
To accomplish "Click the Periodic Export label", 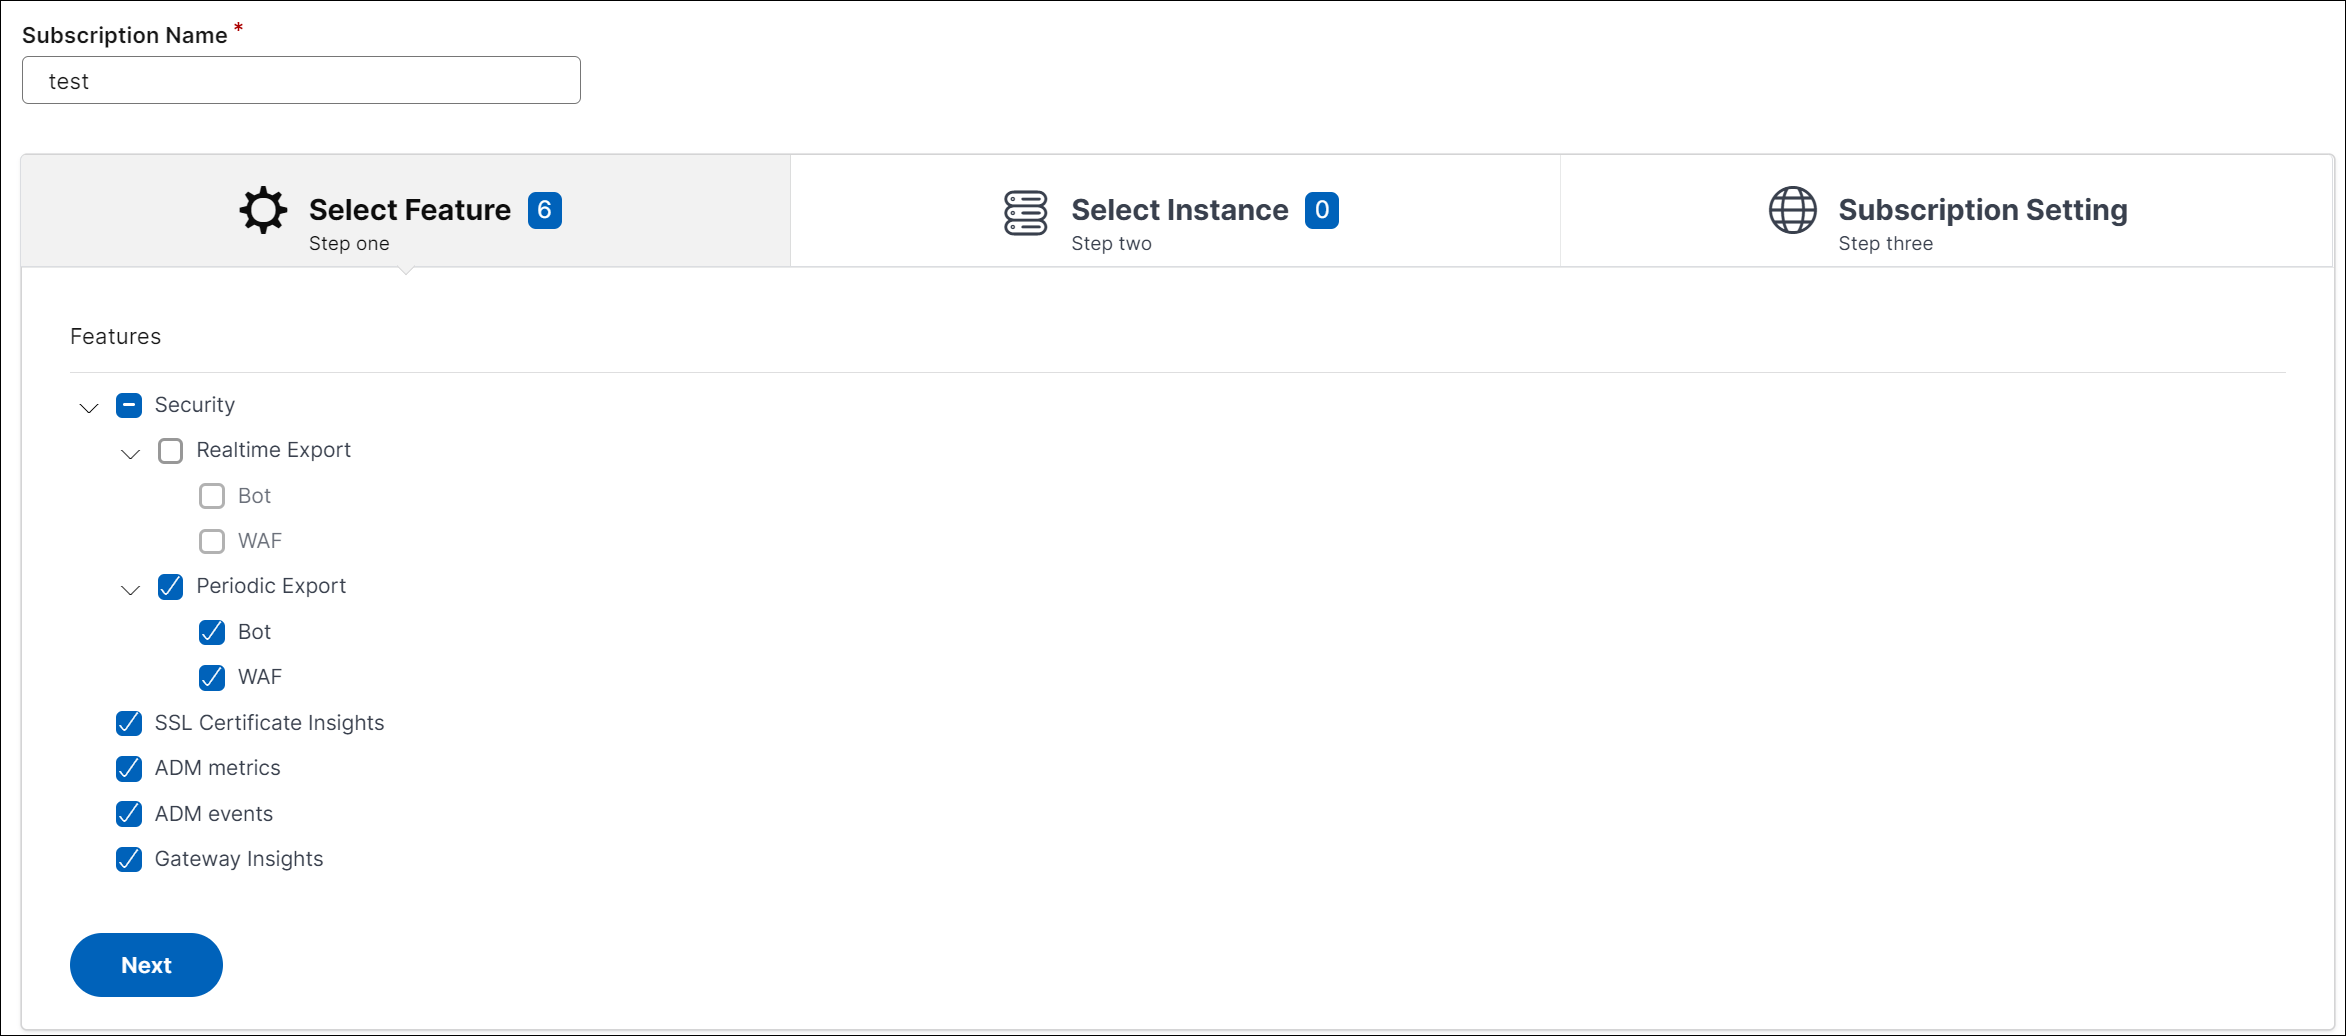I will point(271,586).
